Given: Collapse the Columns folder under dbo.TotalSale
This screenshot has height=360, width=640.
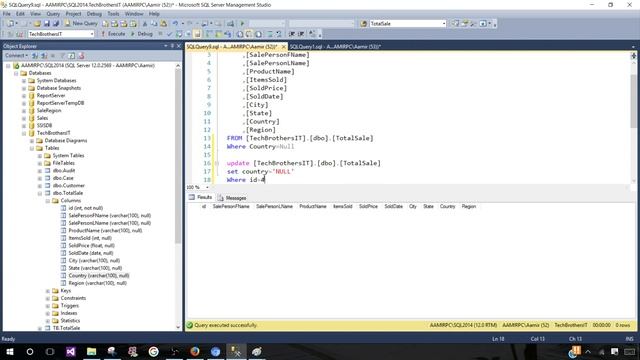Looking at the screenshot, I should coord(48,201).
